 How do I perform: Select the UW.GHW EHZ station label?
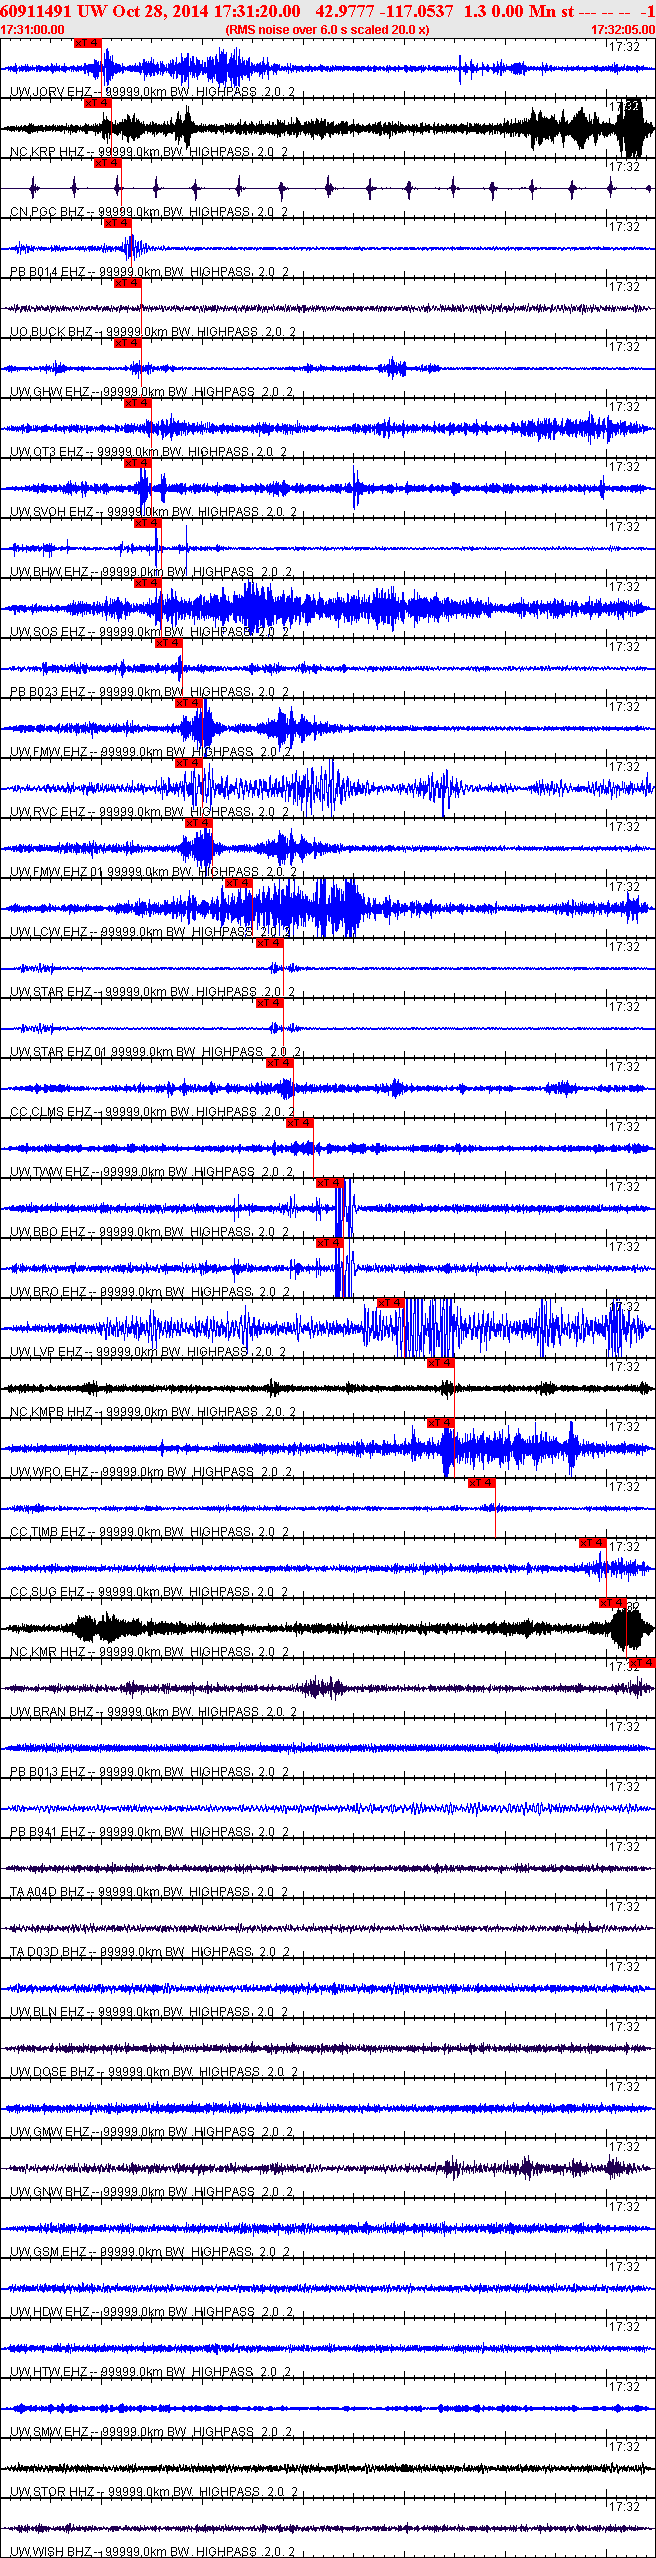coord(50,392)
